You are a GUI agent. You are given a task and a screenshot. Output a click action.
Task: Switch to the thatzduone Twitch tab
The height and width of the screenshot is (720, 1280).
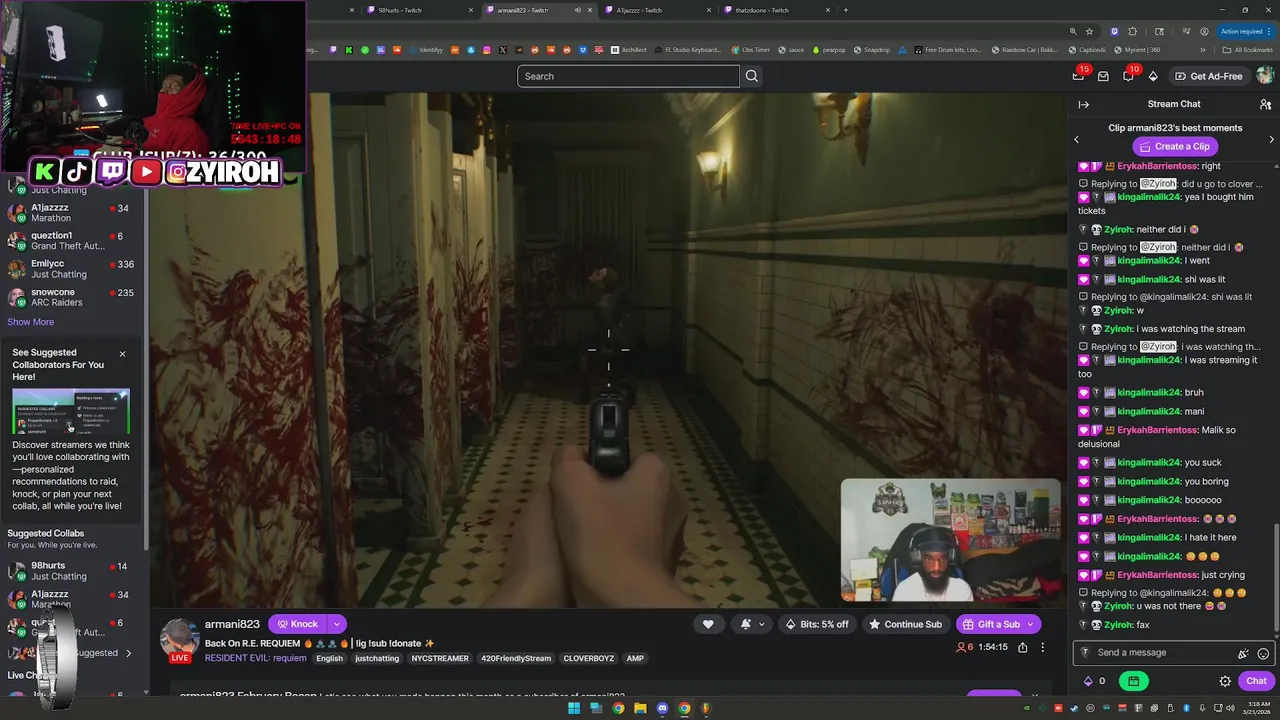776,10
